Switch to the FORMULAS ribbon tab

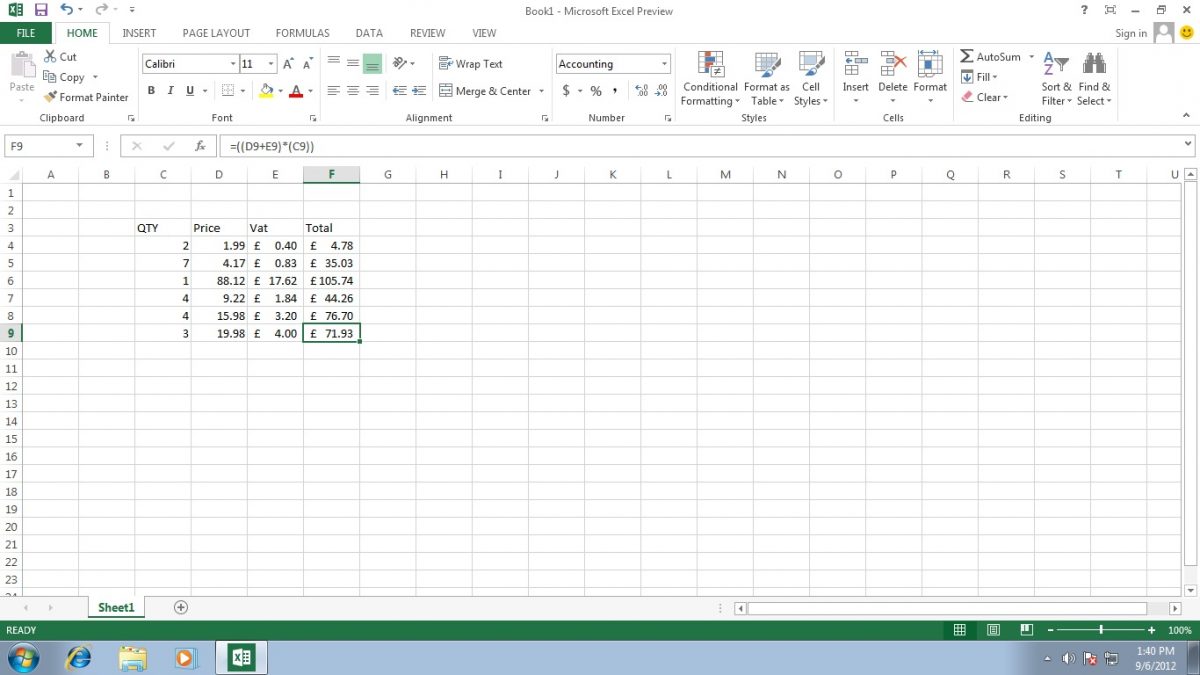coord(302,32)
